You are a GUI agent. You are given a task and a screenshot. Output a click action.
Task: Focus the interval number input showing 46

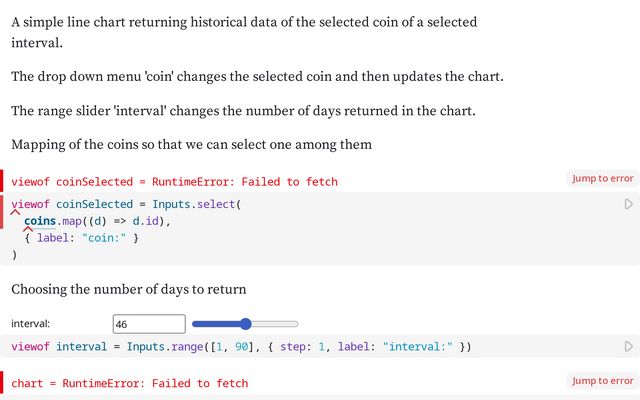click(149, 324)
